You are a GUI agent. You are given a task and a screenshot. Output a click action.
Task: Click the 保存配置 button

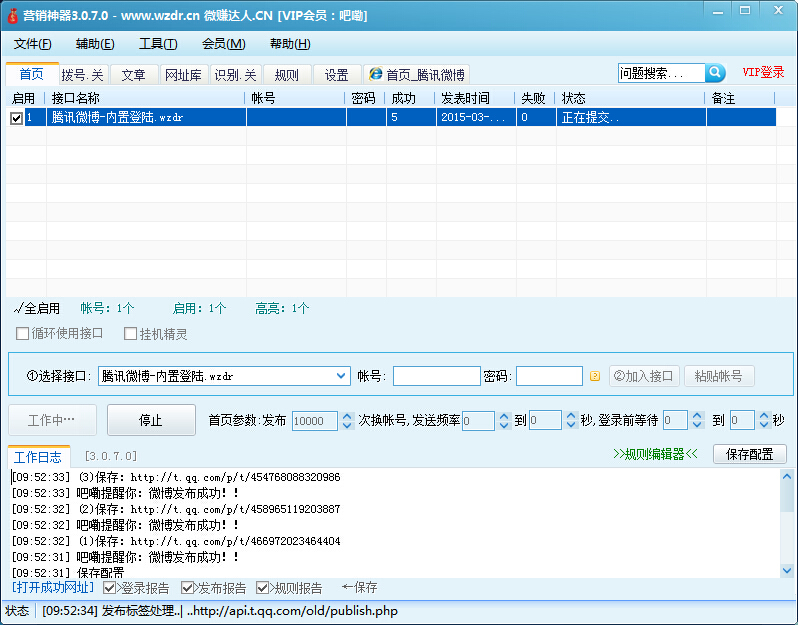[x=749, y=454]
